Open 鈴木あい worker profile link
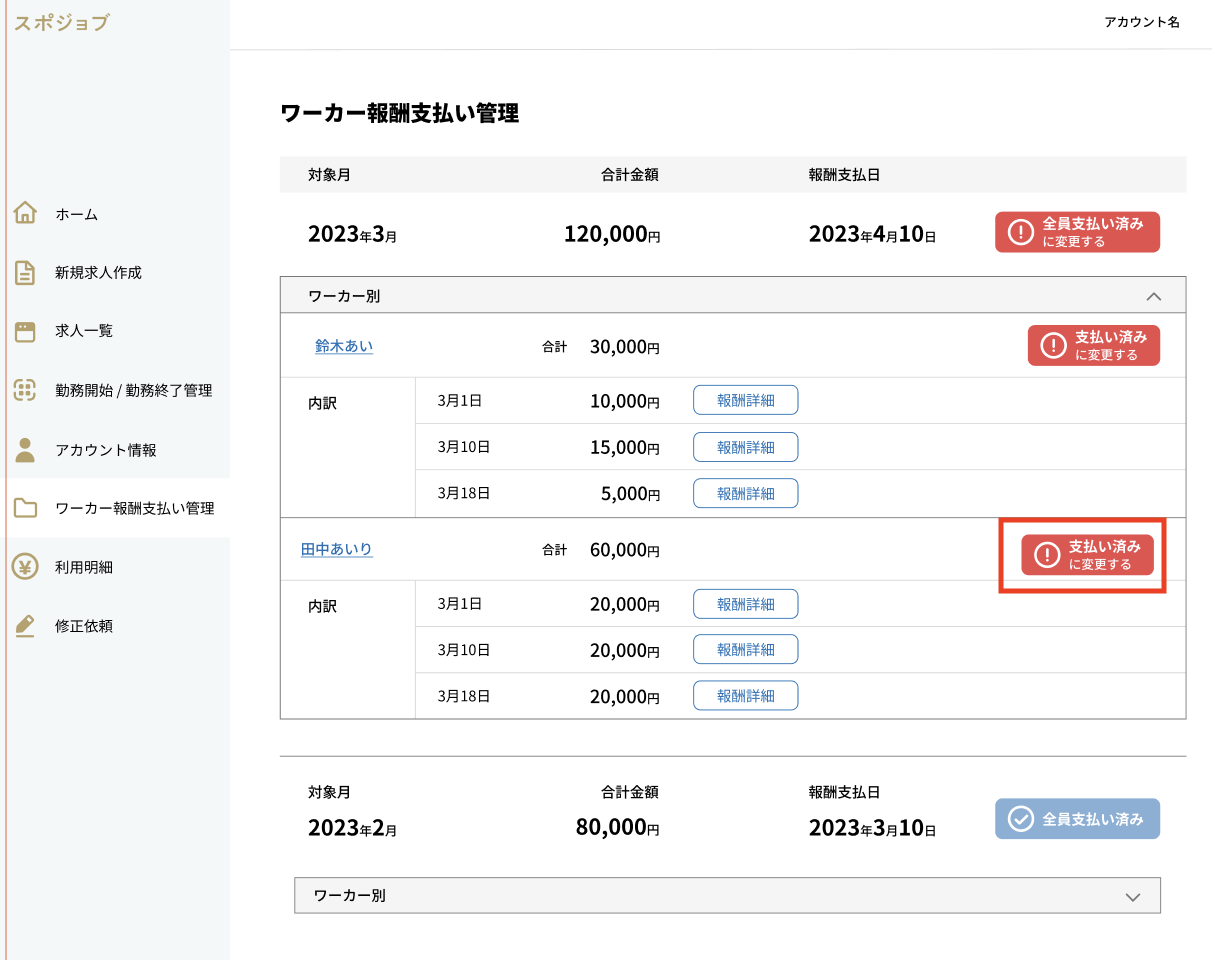1212x960 pixels. 344,347
